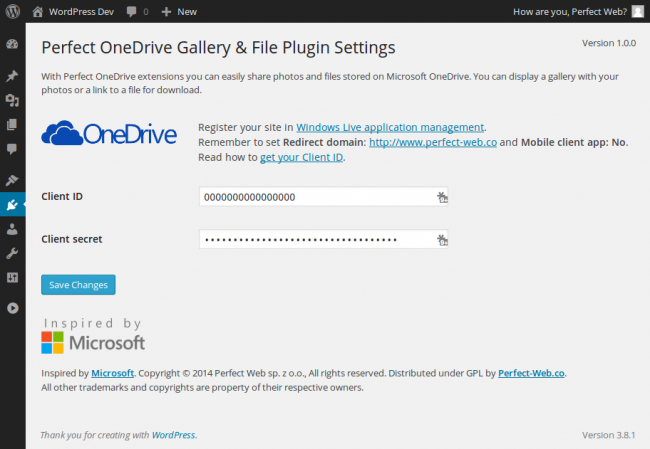
Task: Click the home icon beside WordPress Dev
Action: click(x=38, y=12)
